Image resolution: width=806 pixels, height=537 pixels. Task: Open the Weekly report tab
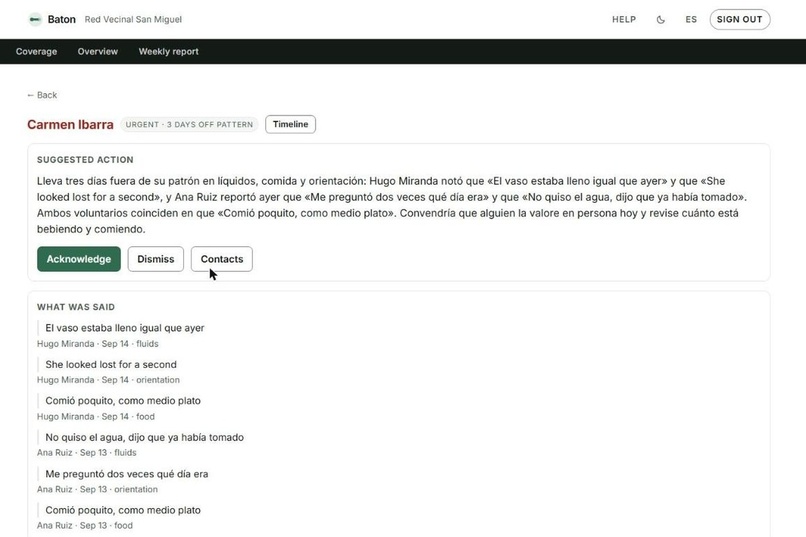click(x=169, y=51)
